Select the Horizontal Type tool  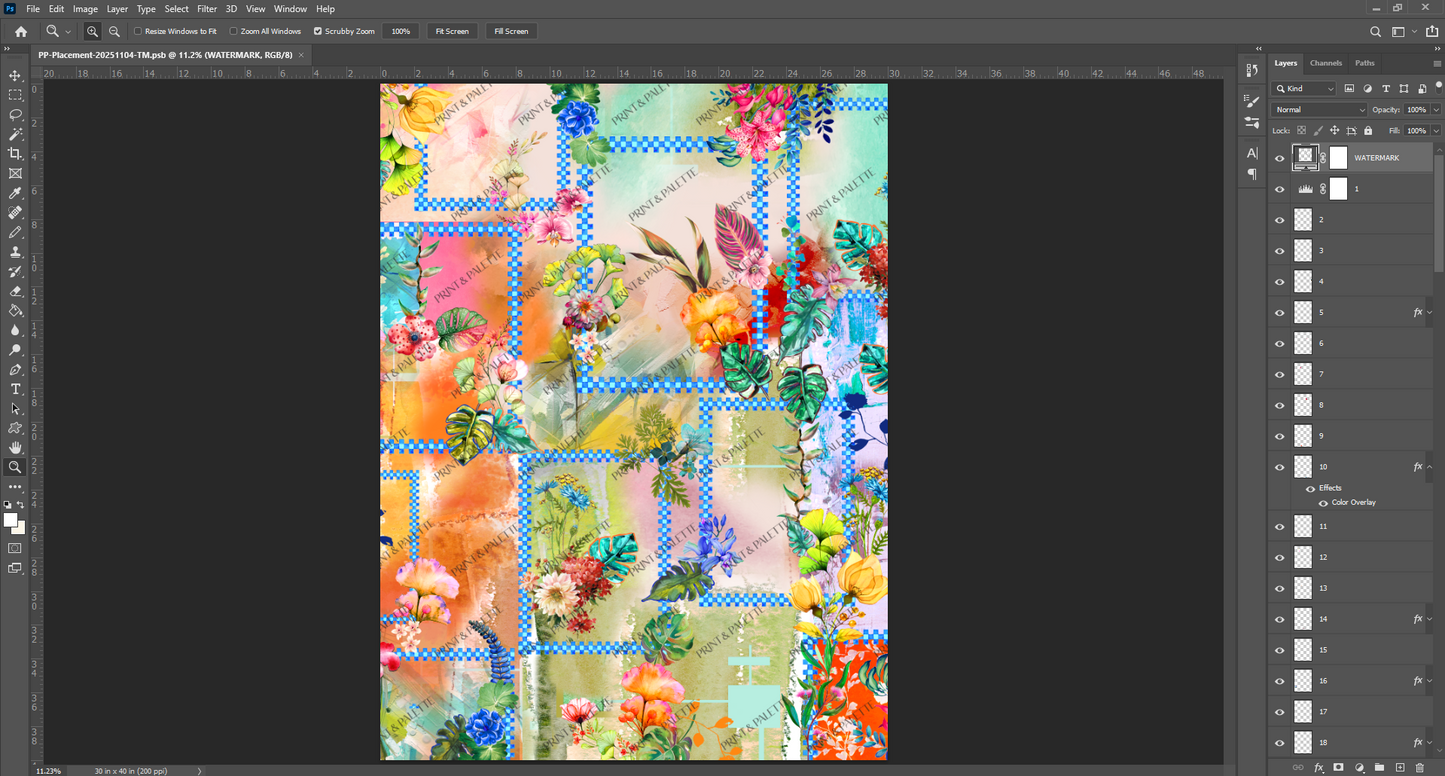coord(15,389)
